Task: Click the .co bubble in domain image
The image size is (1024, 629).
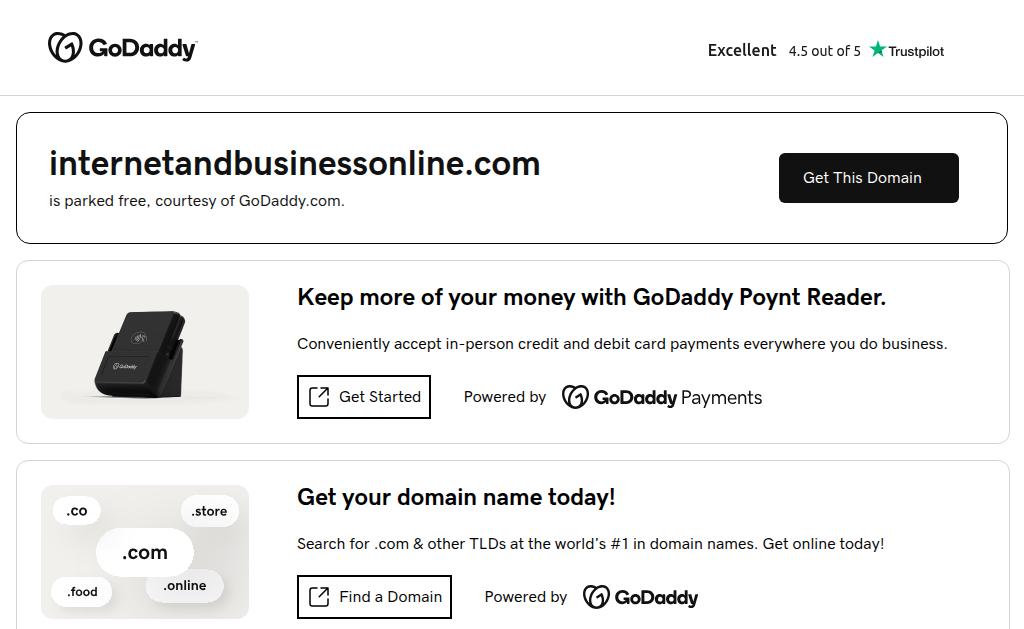Action: pos(77,511)
